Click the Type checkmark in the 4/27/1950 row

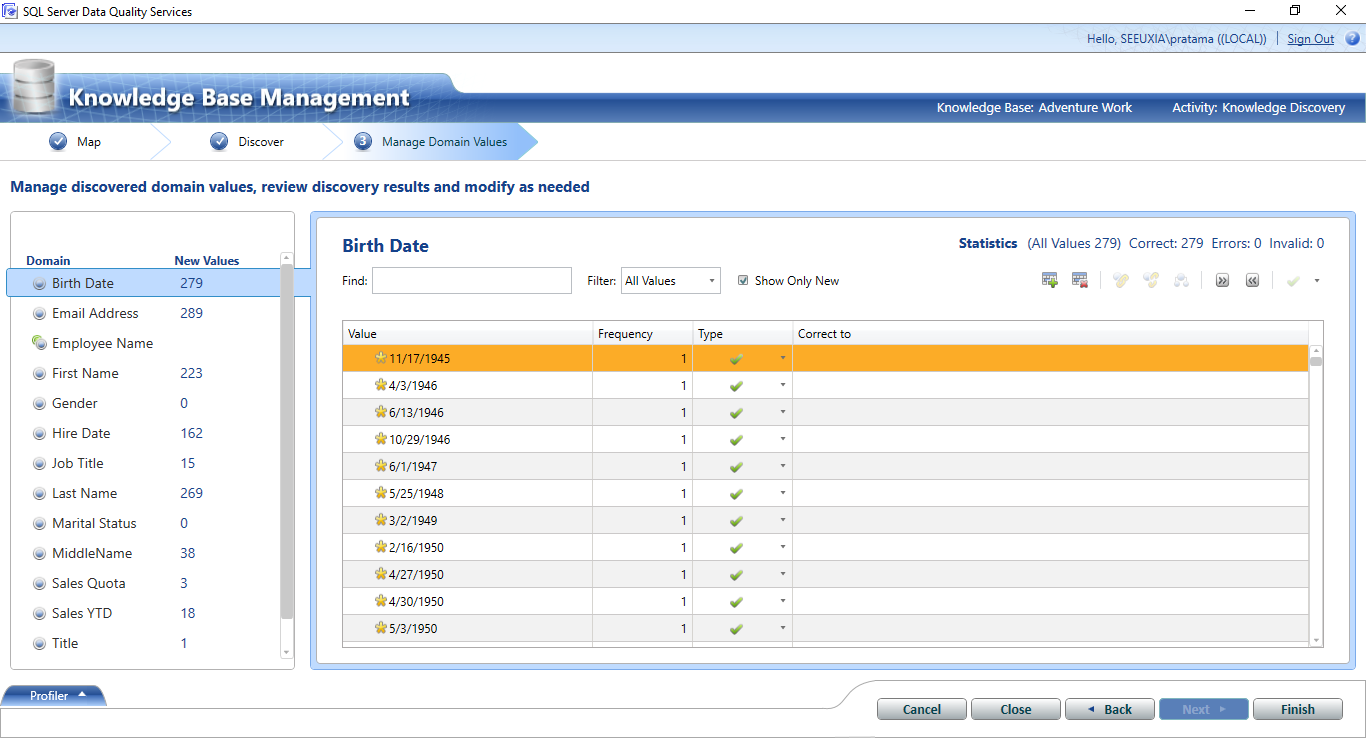coord(736,575)
